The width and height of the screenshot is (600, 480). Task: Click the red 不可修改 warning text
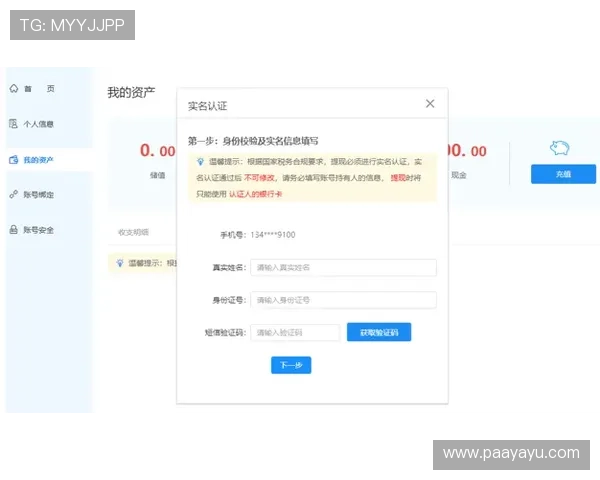click(x=259, y=178)
